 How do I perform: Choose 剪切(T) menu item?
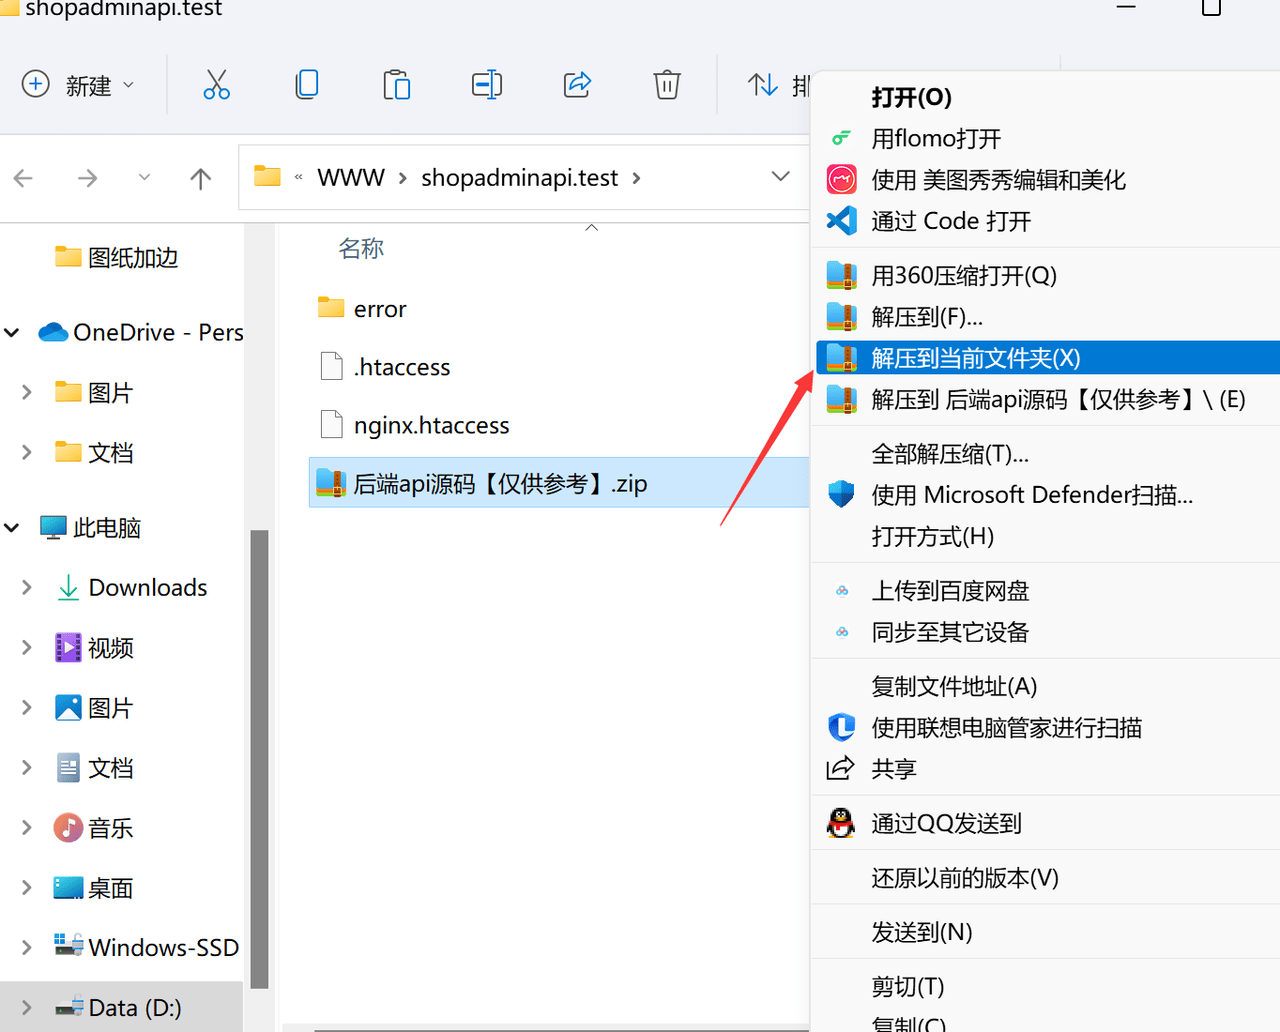(1045, 986)
